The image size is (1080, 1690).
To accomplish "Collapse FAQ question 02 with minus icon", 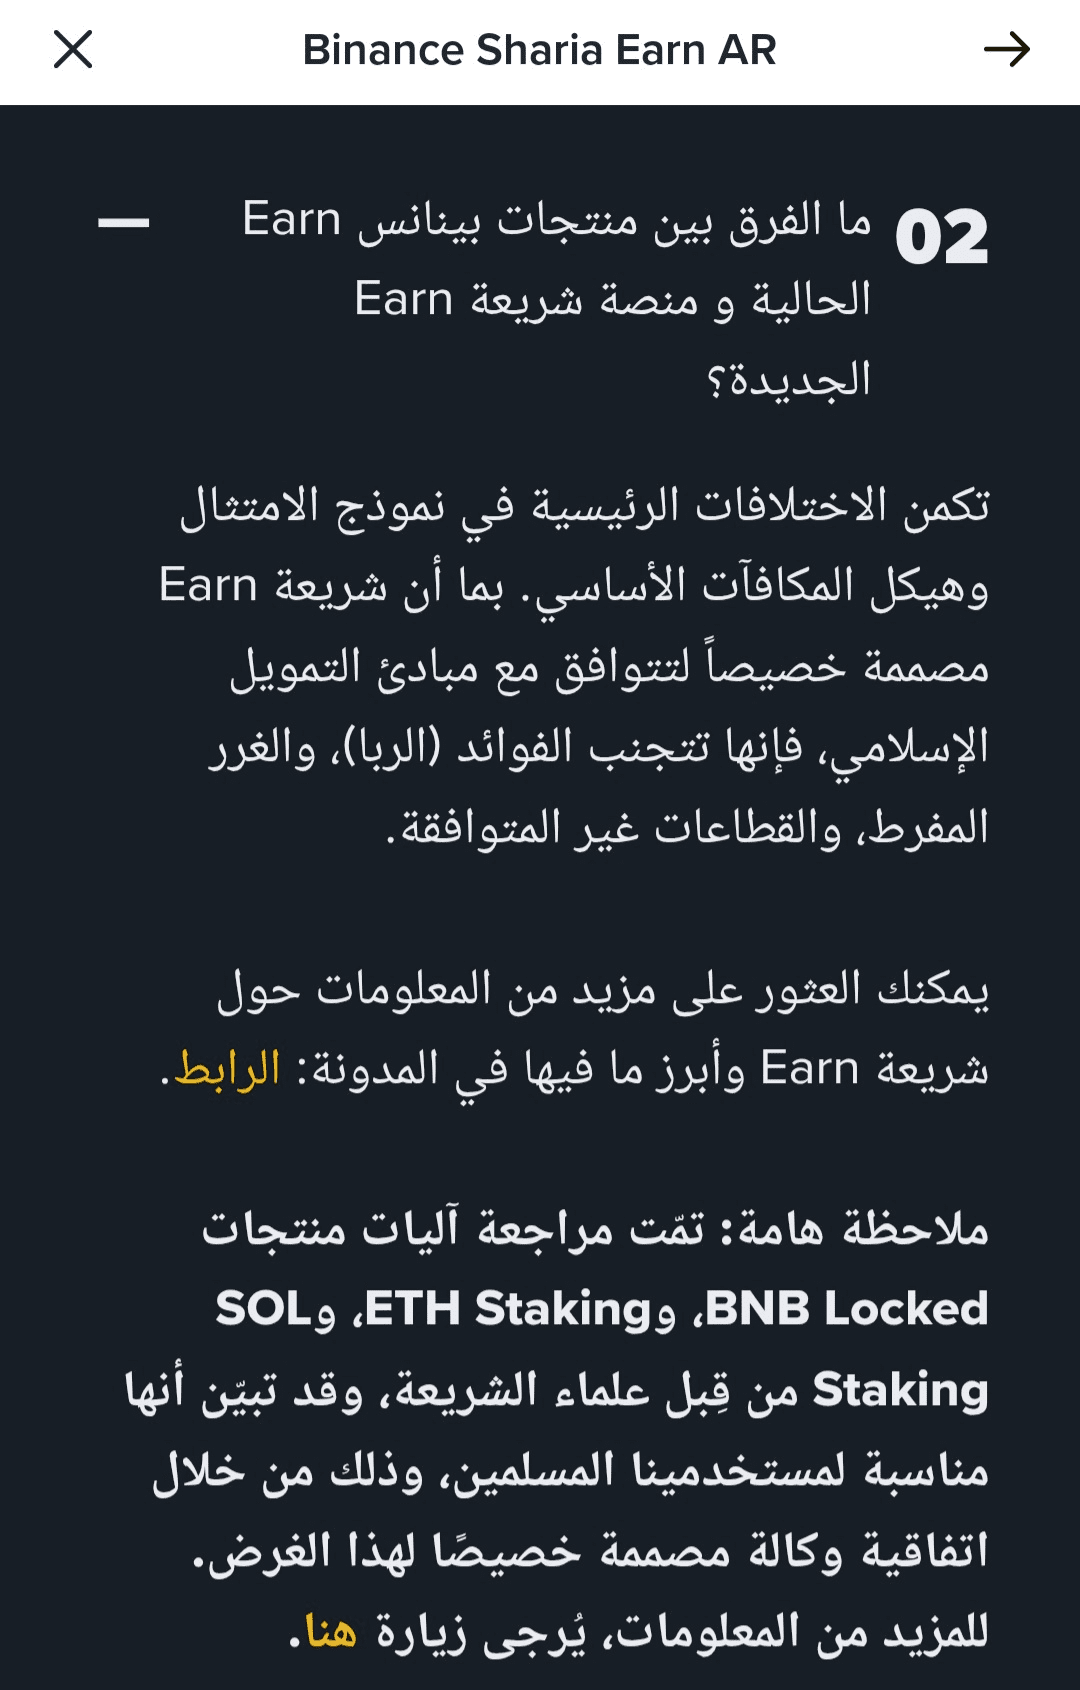I will 124,223.
